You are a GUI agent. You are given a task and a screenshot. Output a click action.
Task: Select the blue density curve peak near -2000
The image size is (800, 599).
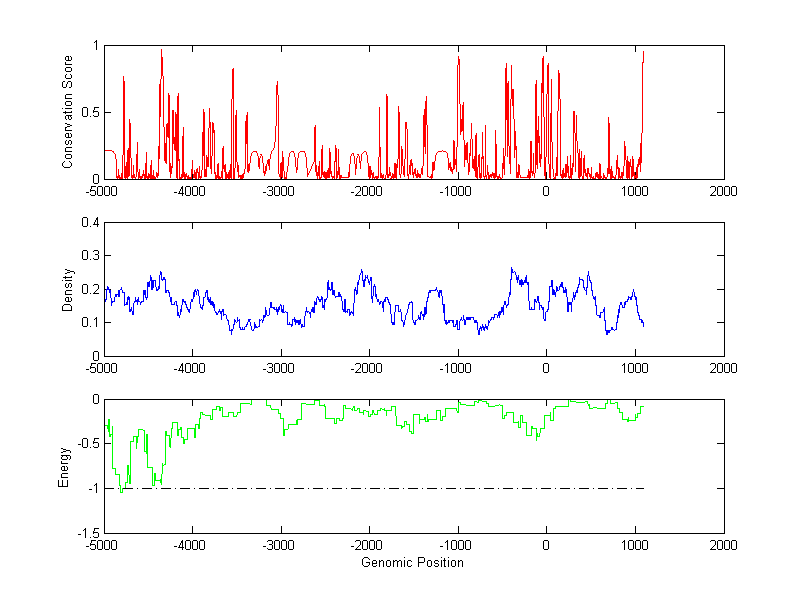[361, 271]
